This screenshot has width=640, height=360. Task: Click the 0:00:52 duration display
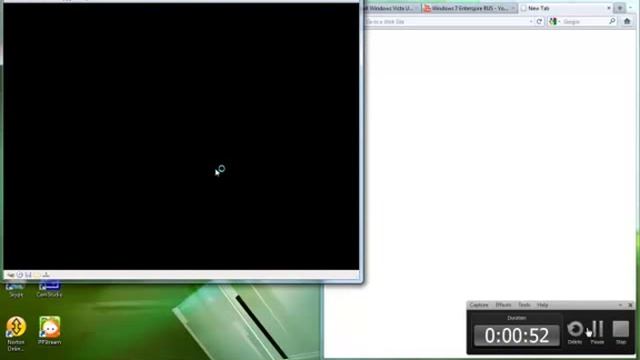click(517, 336)
